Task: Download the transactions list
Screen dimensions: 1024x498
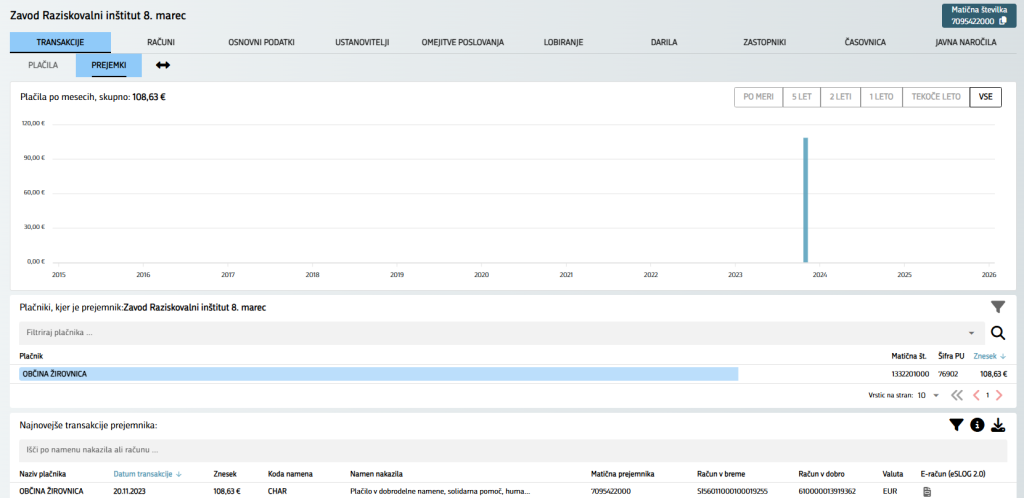Action: tap(998, 425)
